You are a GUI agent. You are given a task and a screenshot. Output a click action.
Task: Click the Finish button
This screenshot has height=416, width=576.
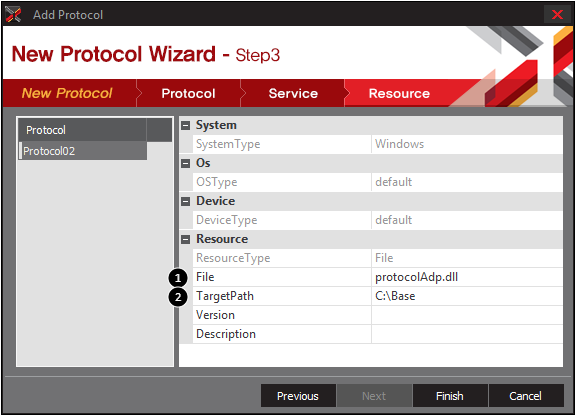pos(450,396)
